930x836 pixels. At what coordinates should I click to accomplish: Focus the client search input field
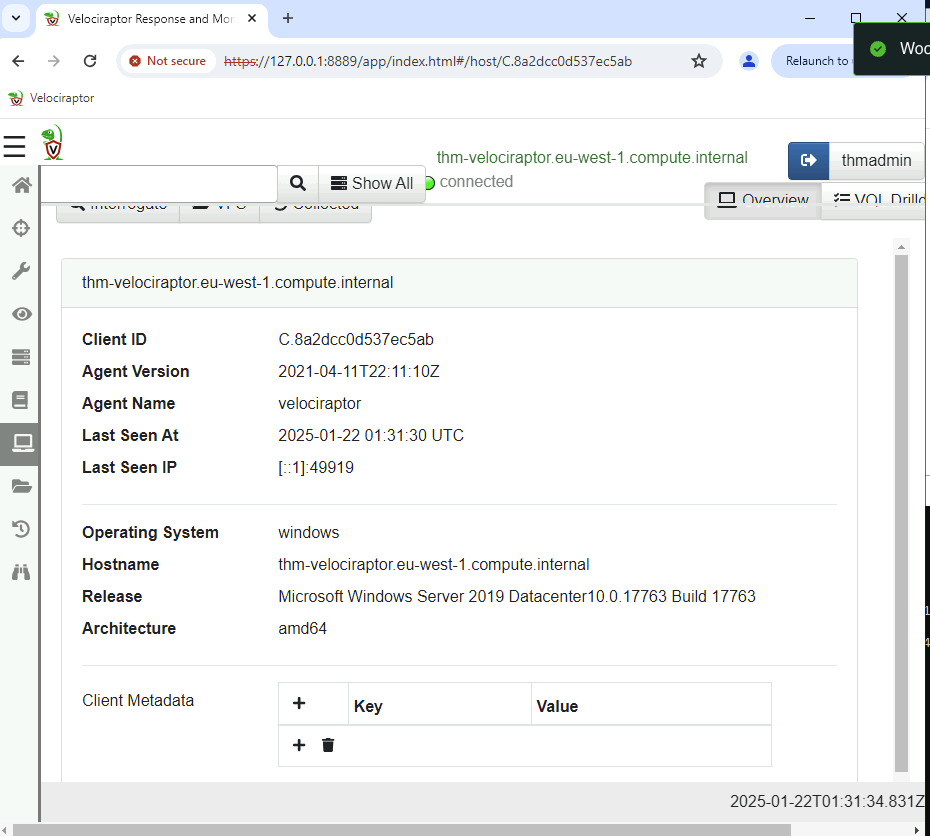158,184
